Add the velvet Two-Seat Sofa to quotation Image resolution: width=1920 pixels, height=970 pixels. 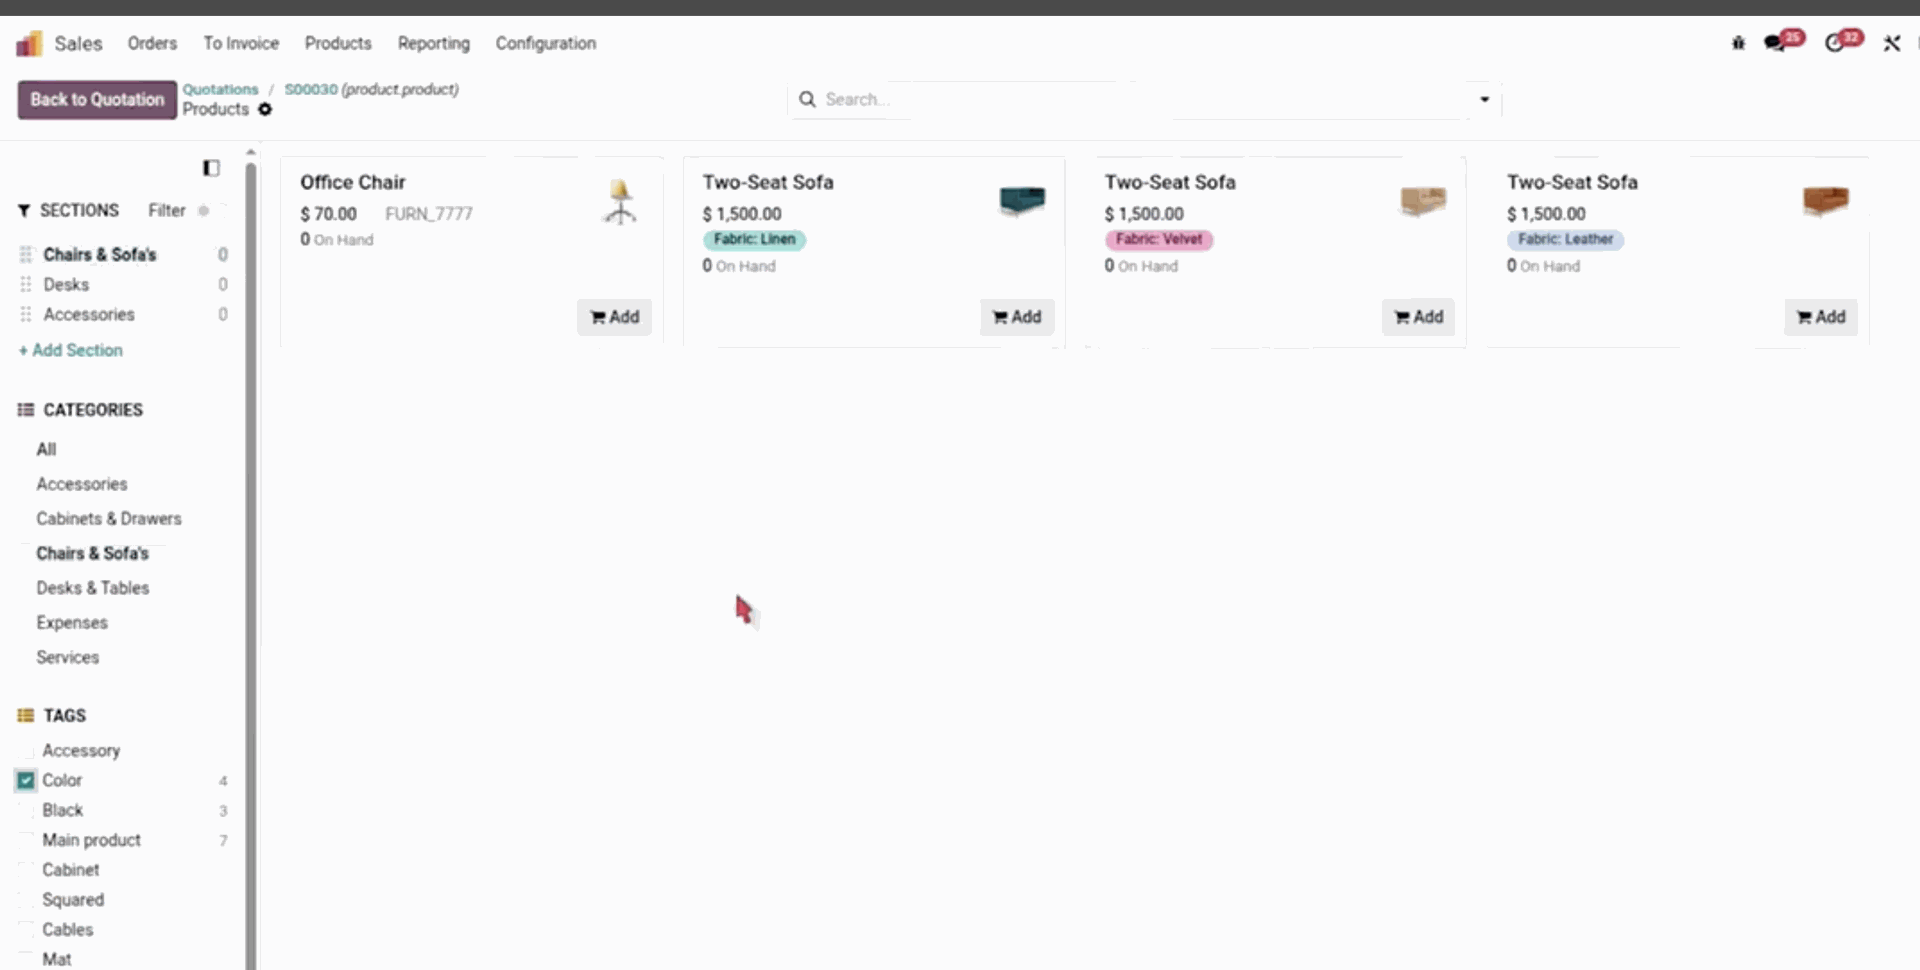[x=1418, y=317]
